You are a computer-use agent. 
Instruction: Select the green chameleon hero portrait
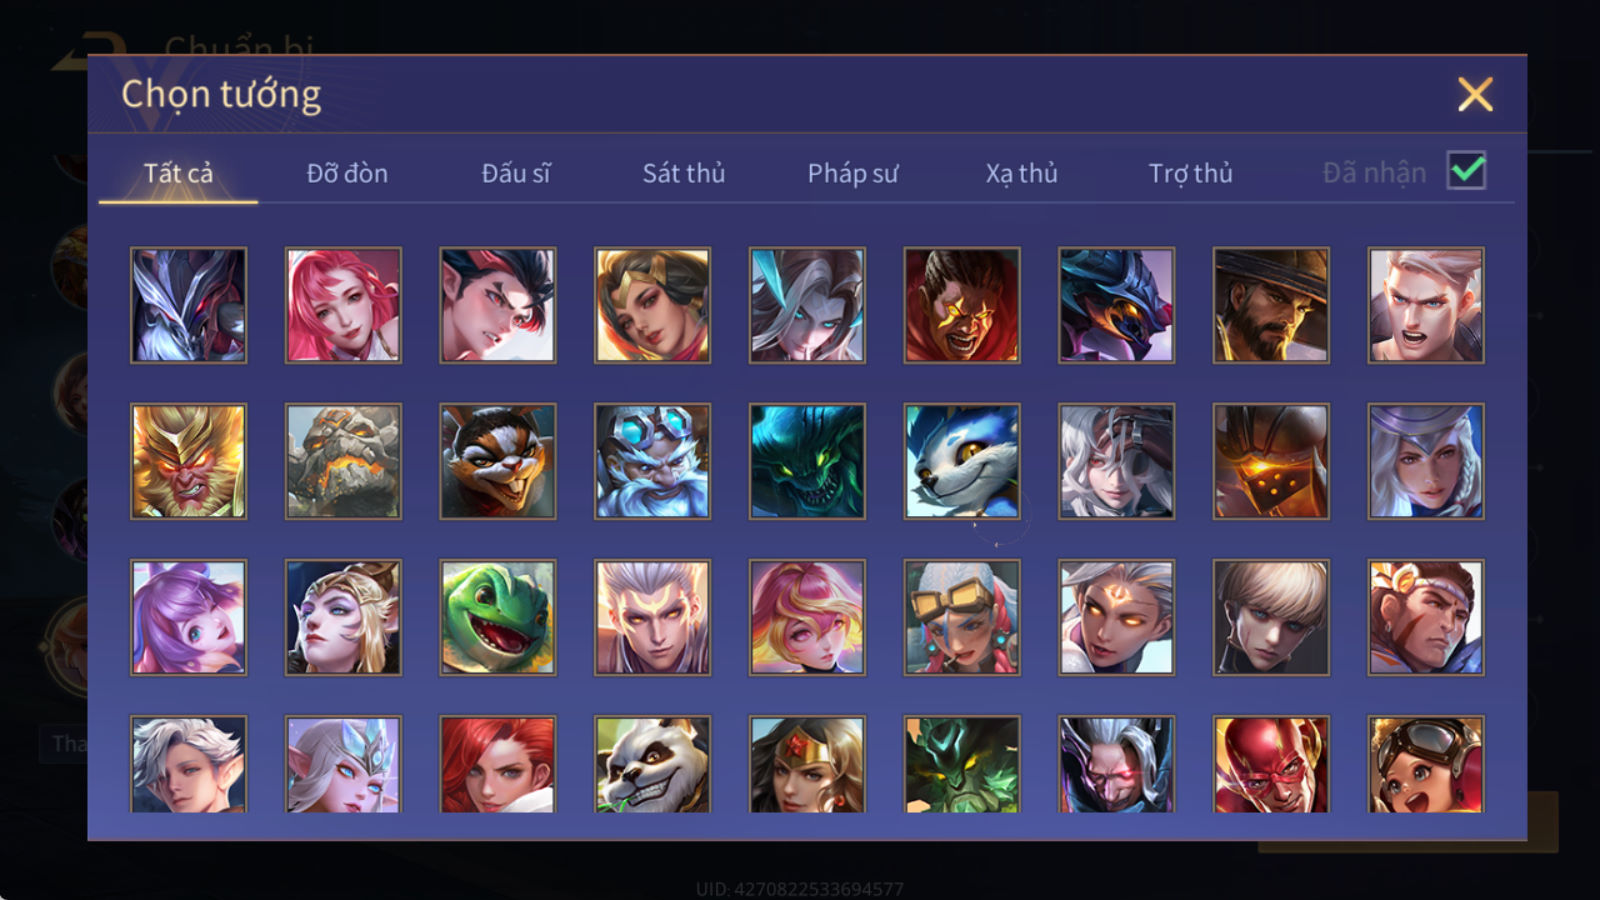[498, 617]
